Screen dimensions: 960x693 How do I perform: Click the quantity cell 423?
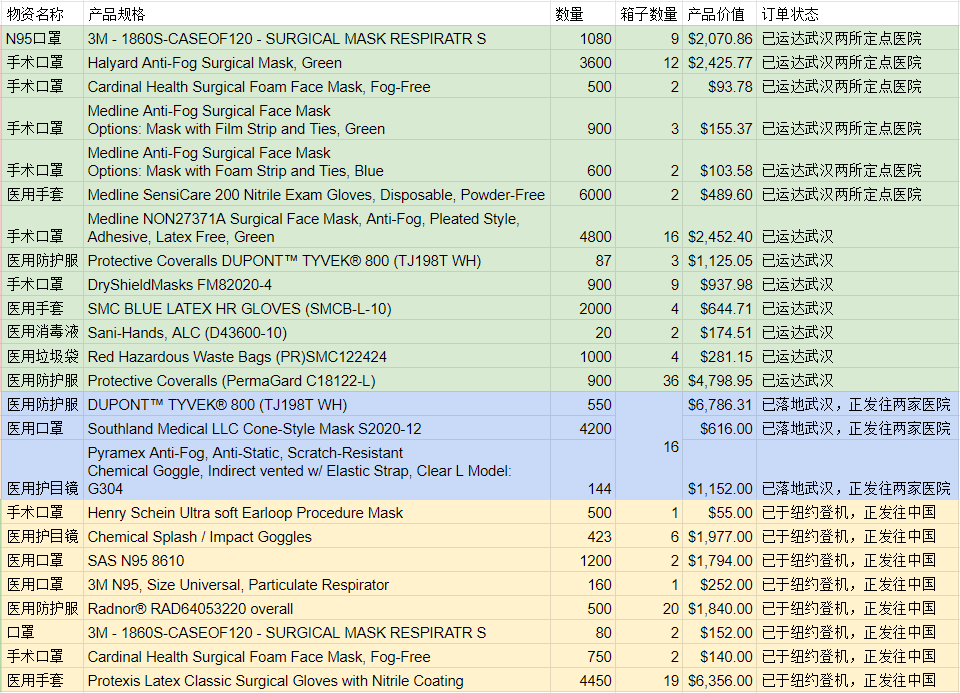click(x=583, y=536)
